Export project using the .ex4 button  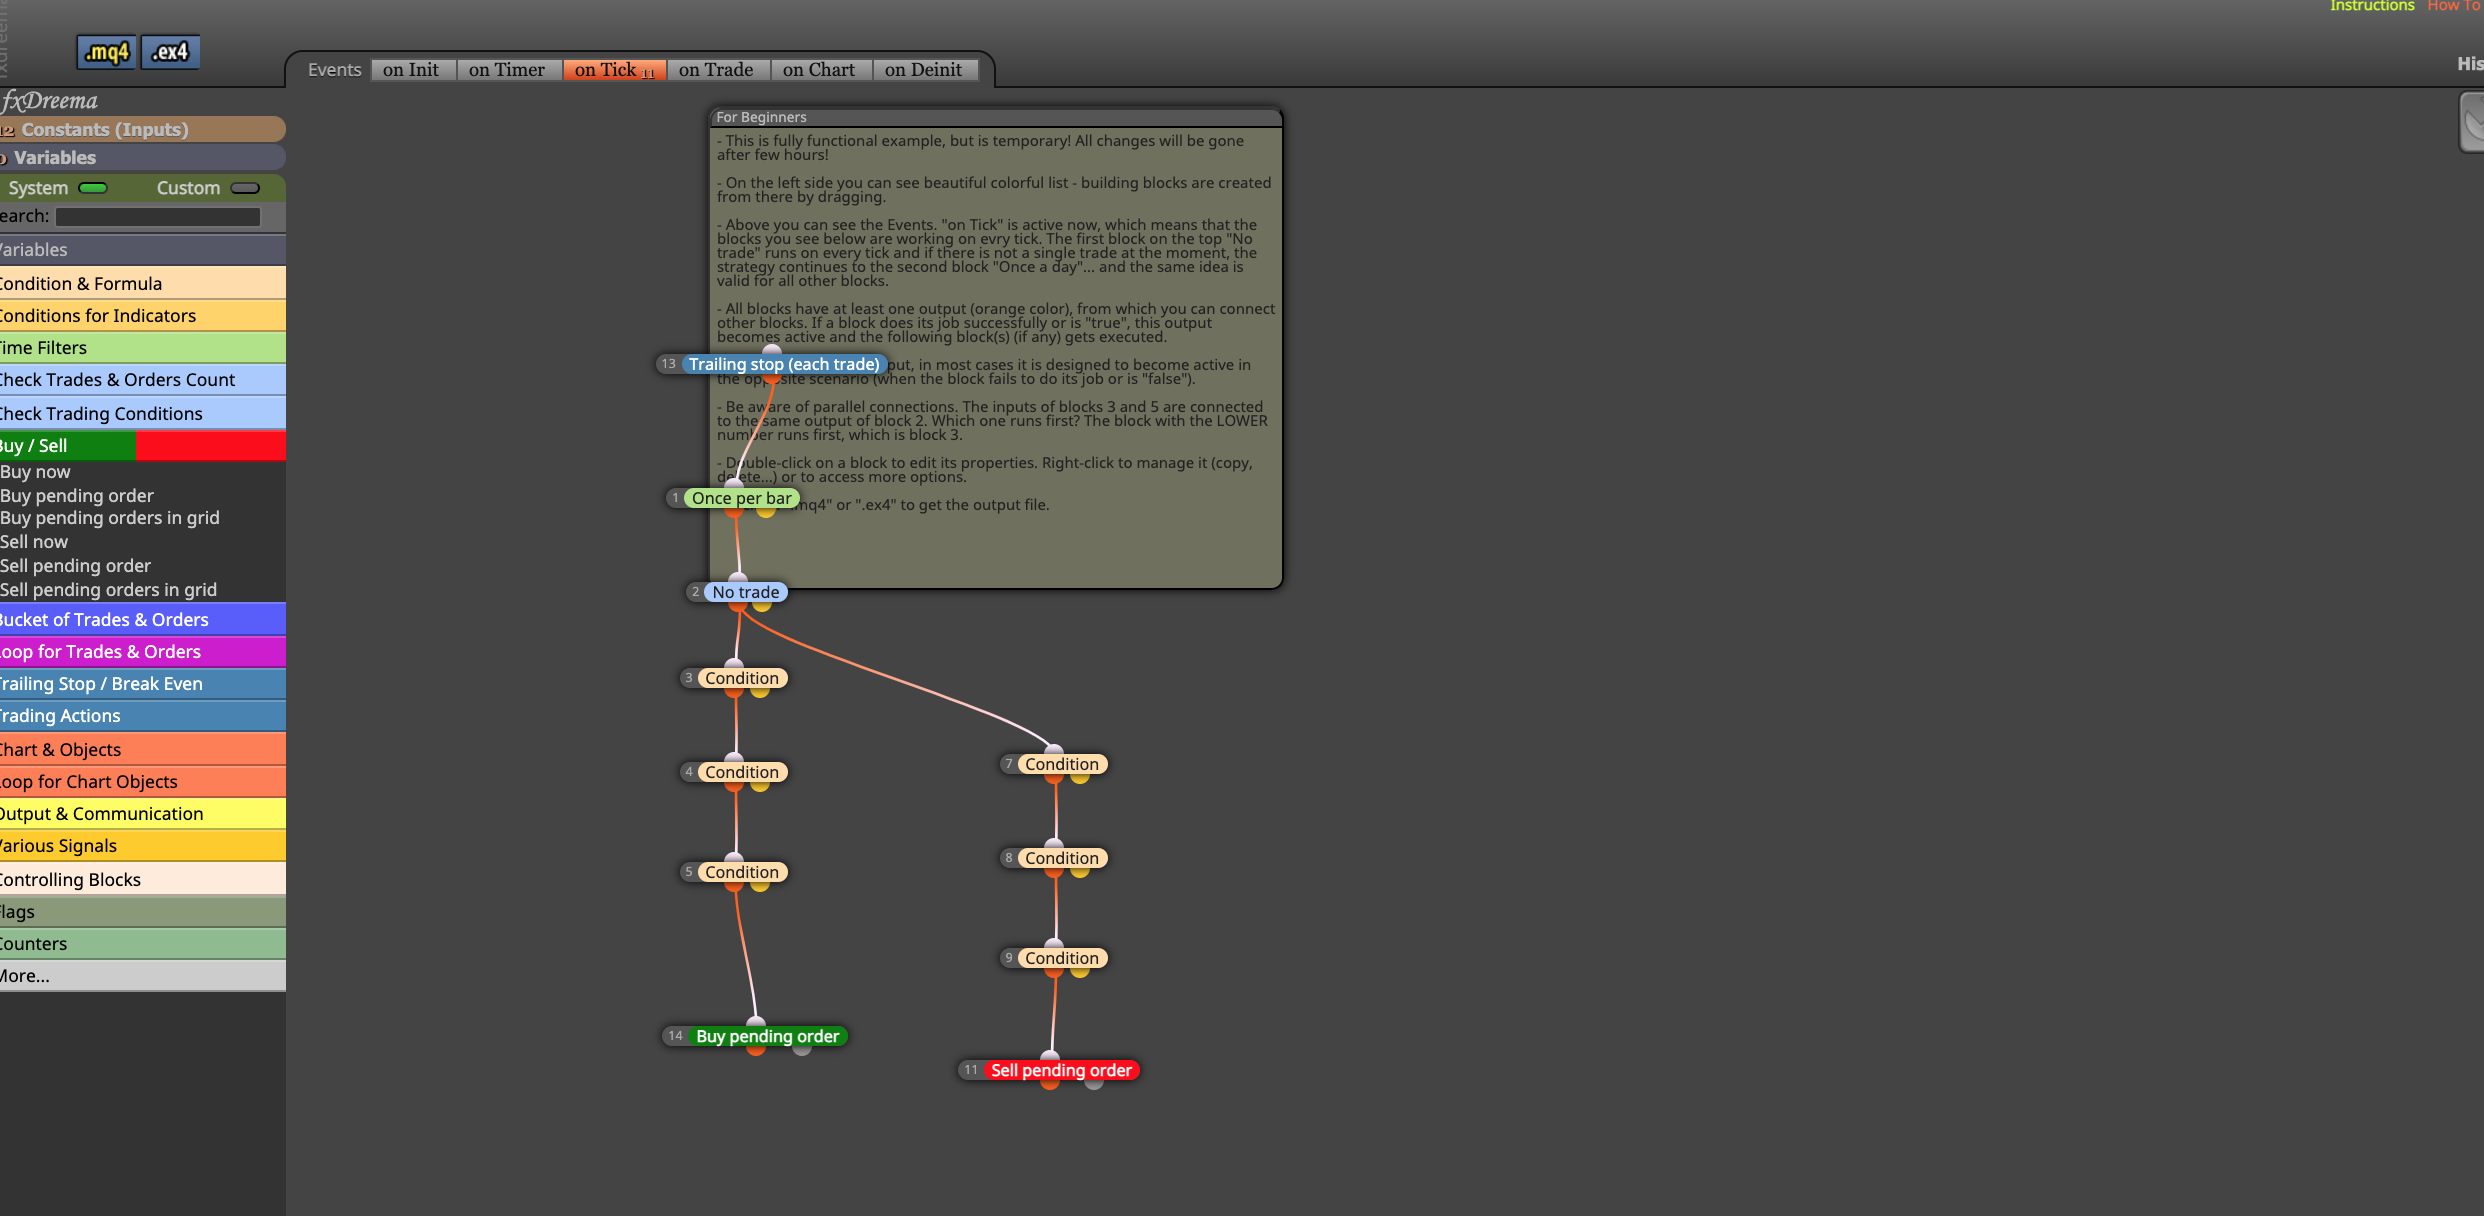pyautogui.click(x=170, y=52)
